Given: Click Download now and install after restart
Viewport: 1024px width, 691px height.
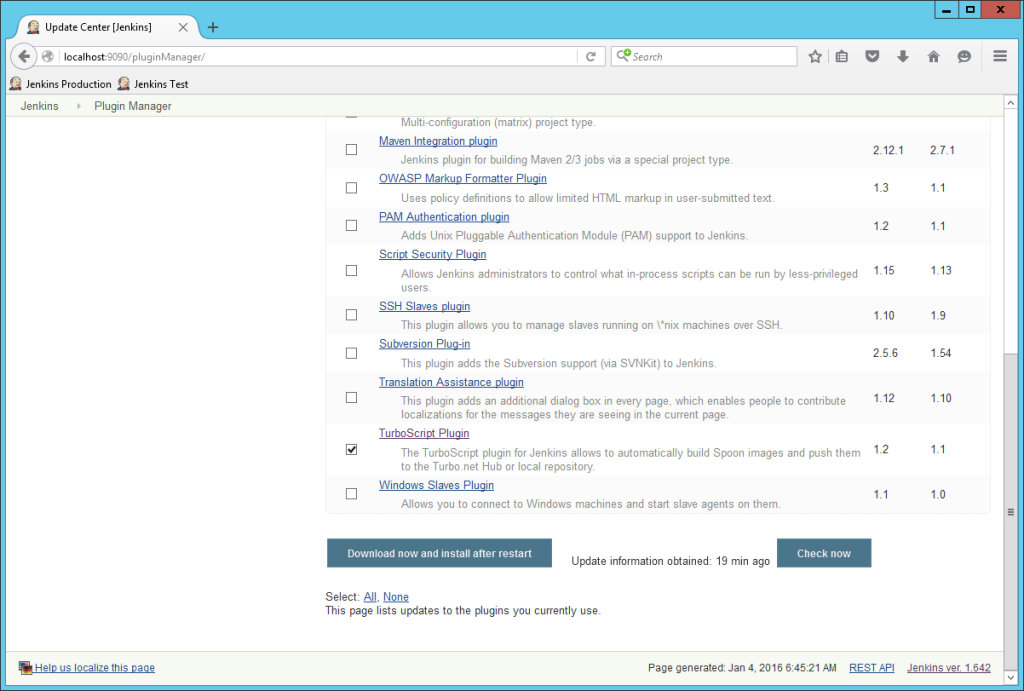Looking at the screenshot, I should coord(439,552).
